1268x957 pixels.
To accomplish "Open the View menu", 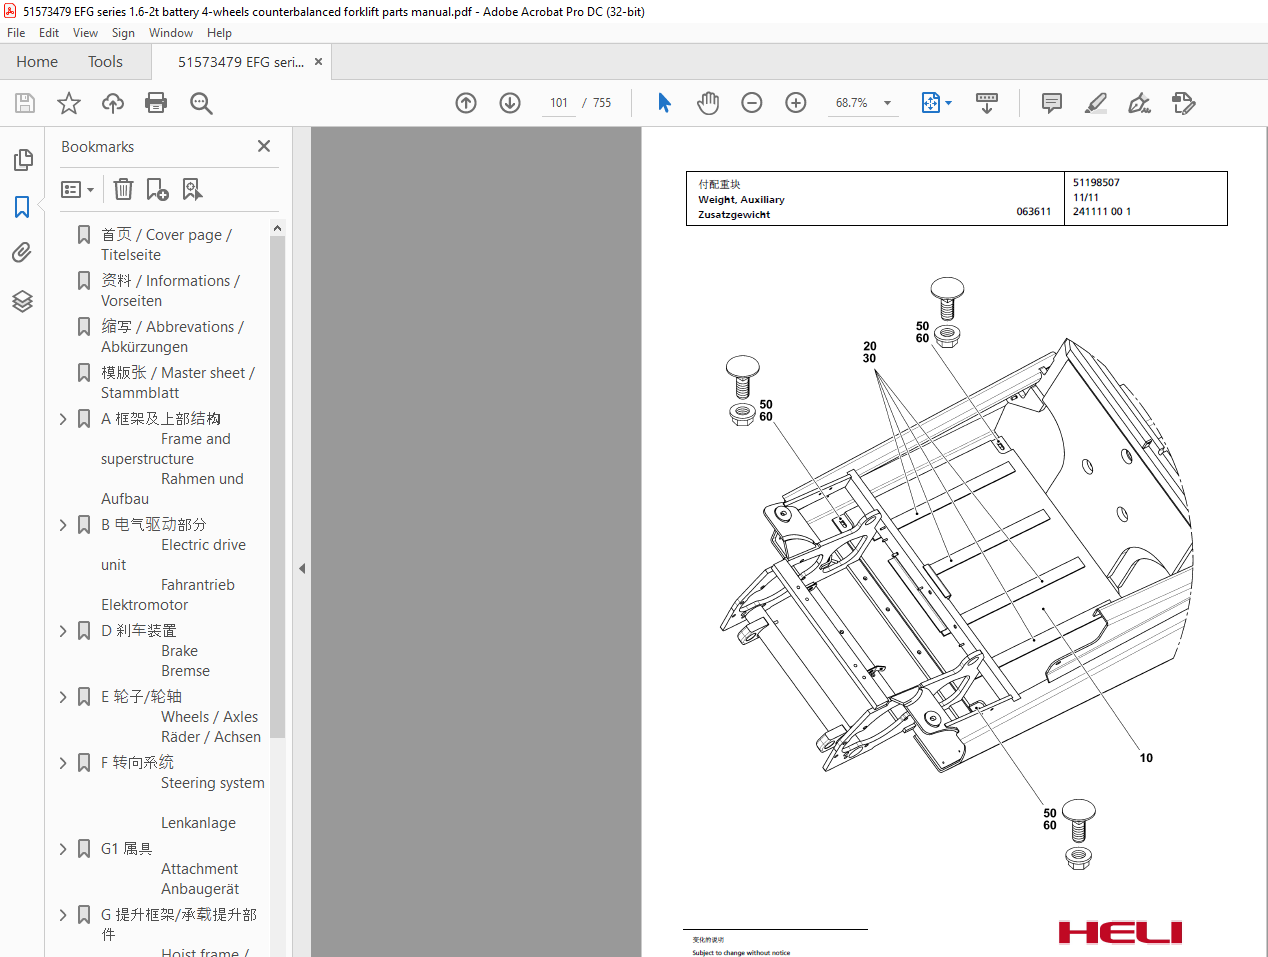I will point(85,33).
